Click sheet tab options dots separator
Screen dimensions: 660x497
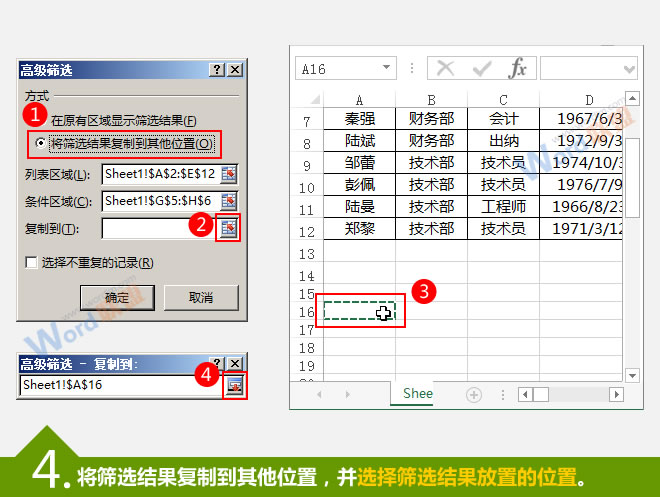point(503,394)
